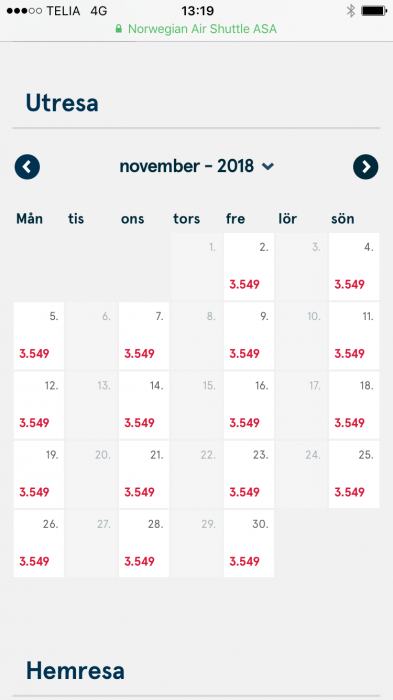Go to previous month with left arrow

click(x=27, y=167)
